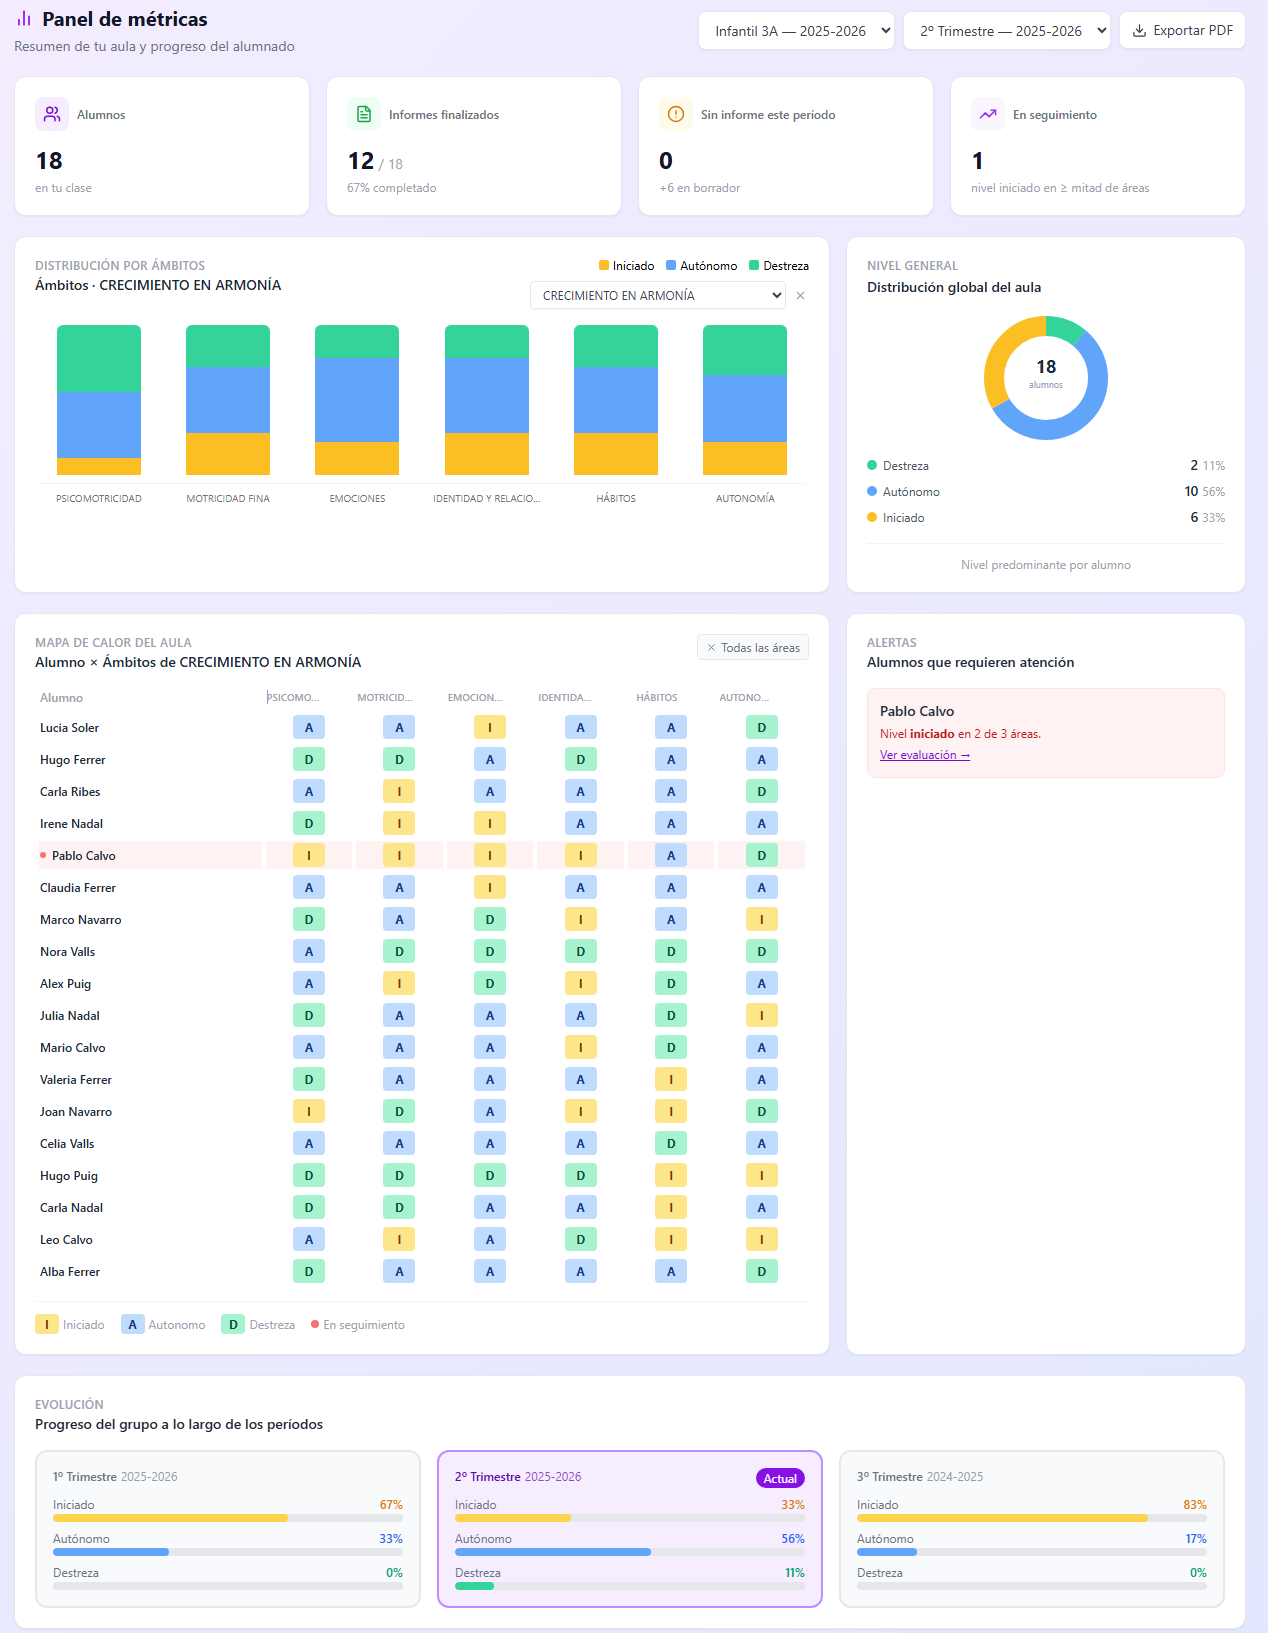Open the Ver evaluación link for Pablo Calvo

tap(924, 755)
